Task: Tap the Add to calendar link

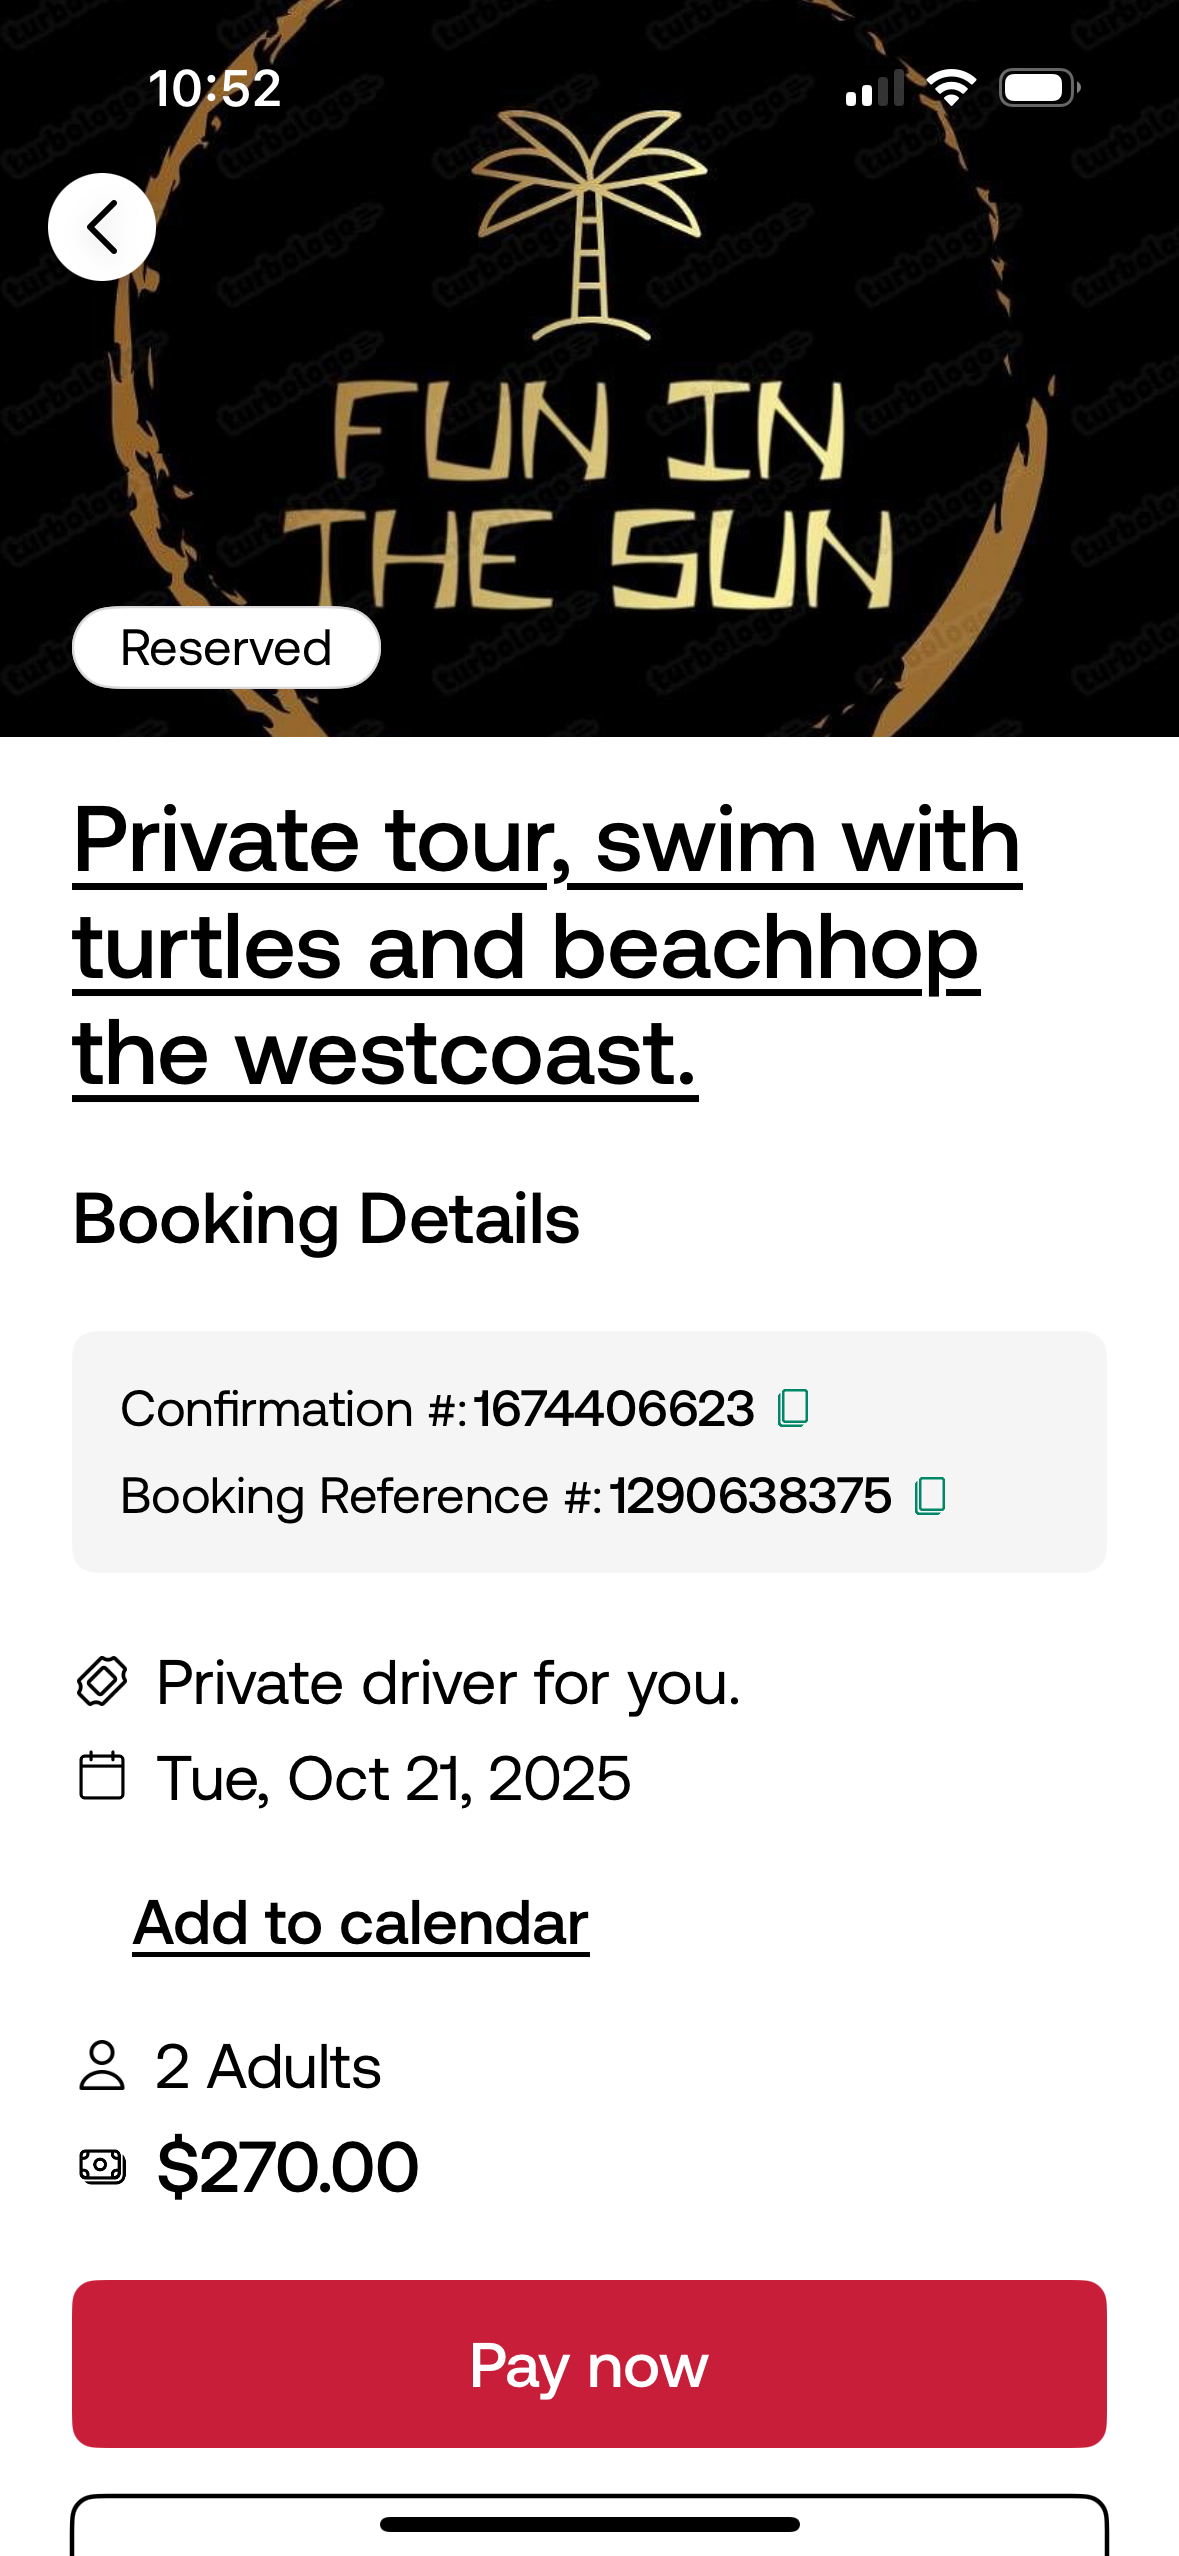Action: pos(361,1922)
